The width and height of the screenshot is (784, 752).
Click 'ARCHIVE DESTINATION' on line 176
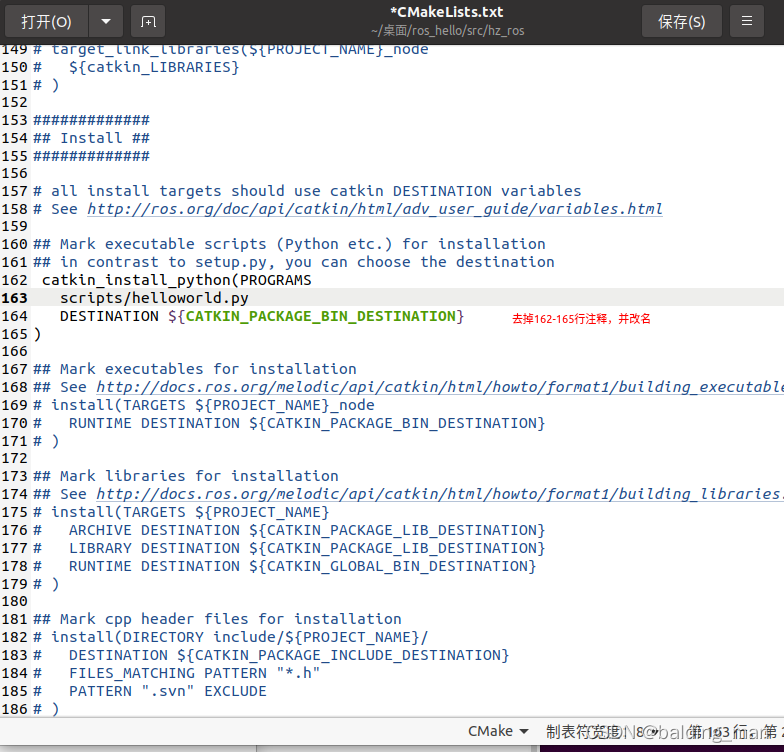tap(154, 530)
